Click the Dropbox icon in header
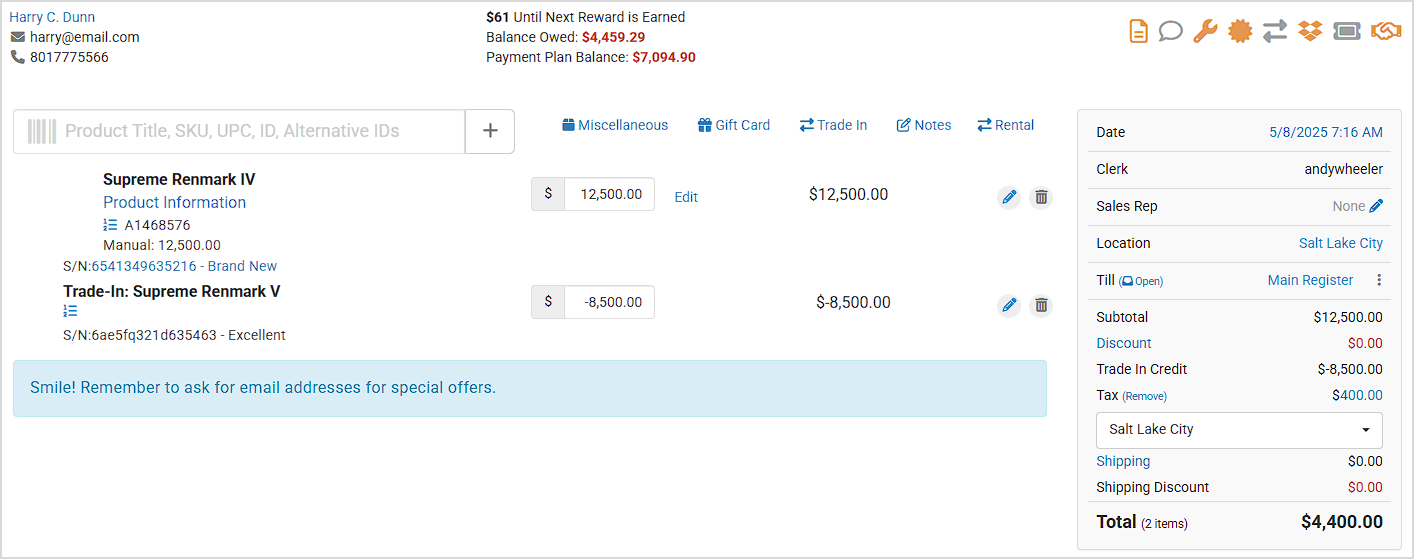Screen dimensions: 1414x559 [1310, 31]
